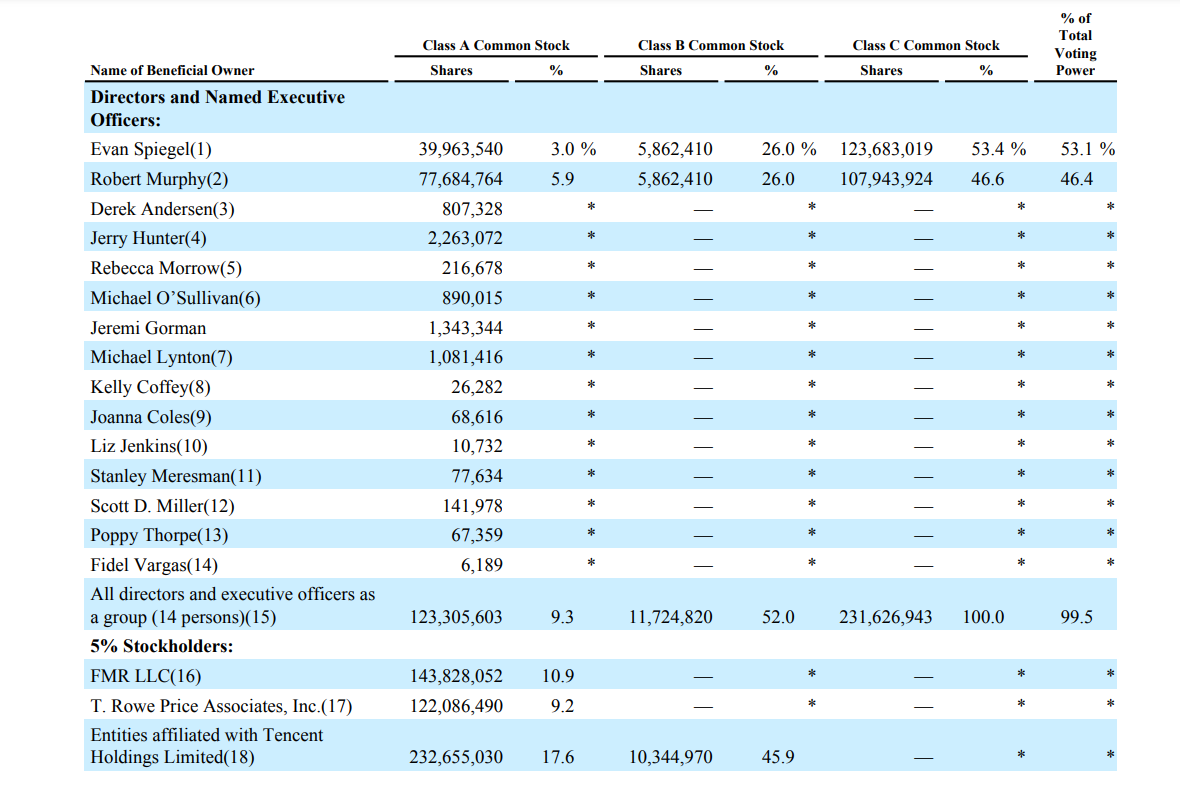Click Tencent Class B shares '10,344,970'
This screenshot has height=789, width=1180.
tap(671, 757)
